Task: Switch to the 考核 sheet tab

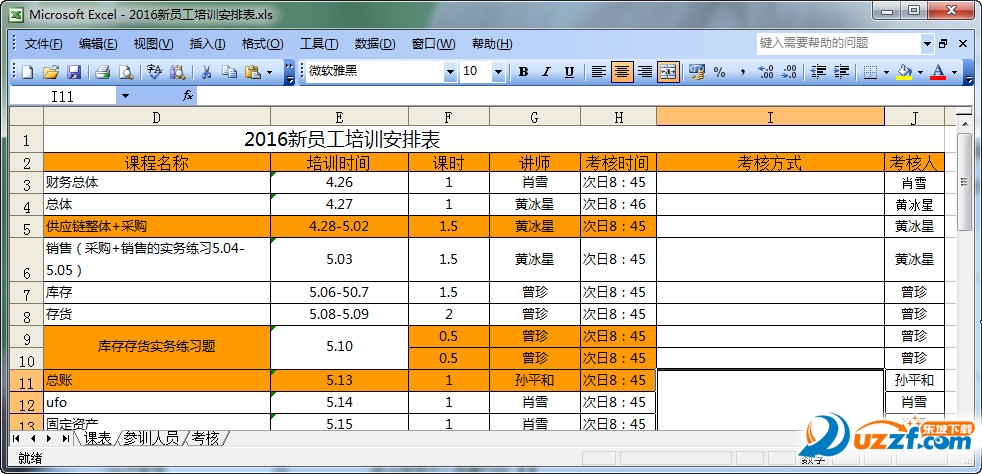Action: (x=205, y=438)
